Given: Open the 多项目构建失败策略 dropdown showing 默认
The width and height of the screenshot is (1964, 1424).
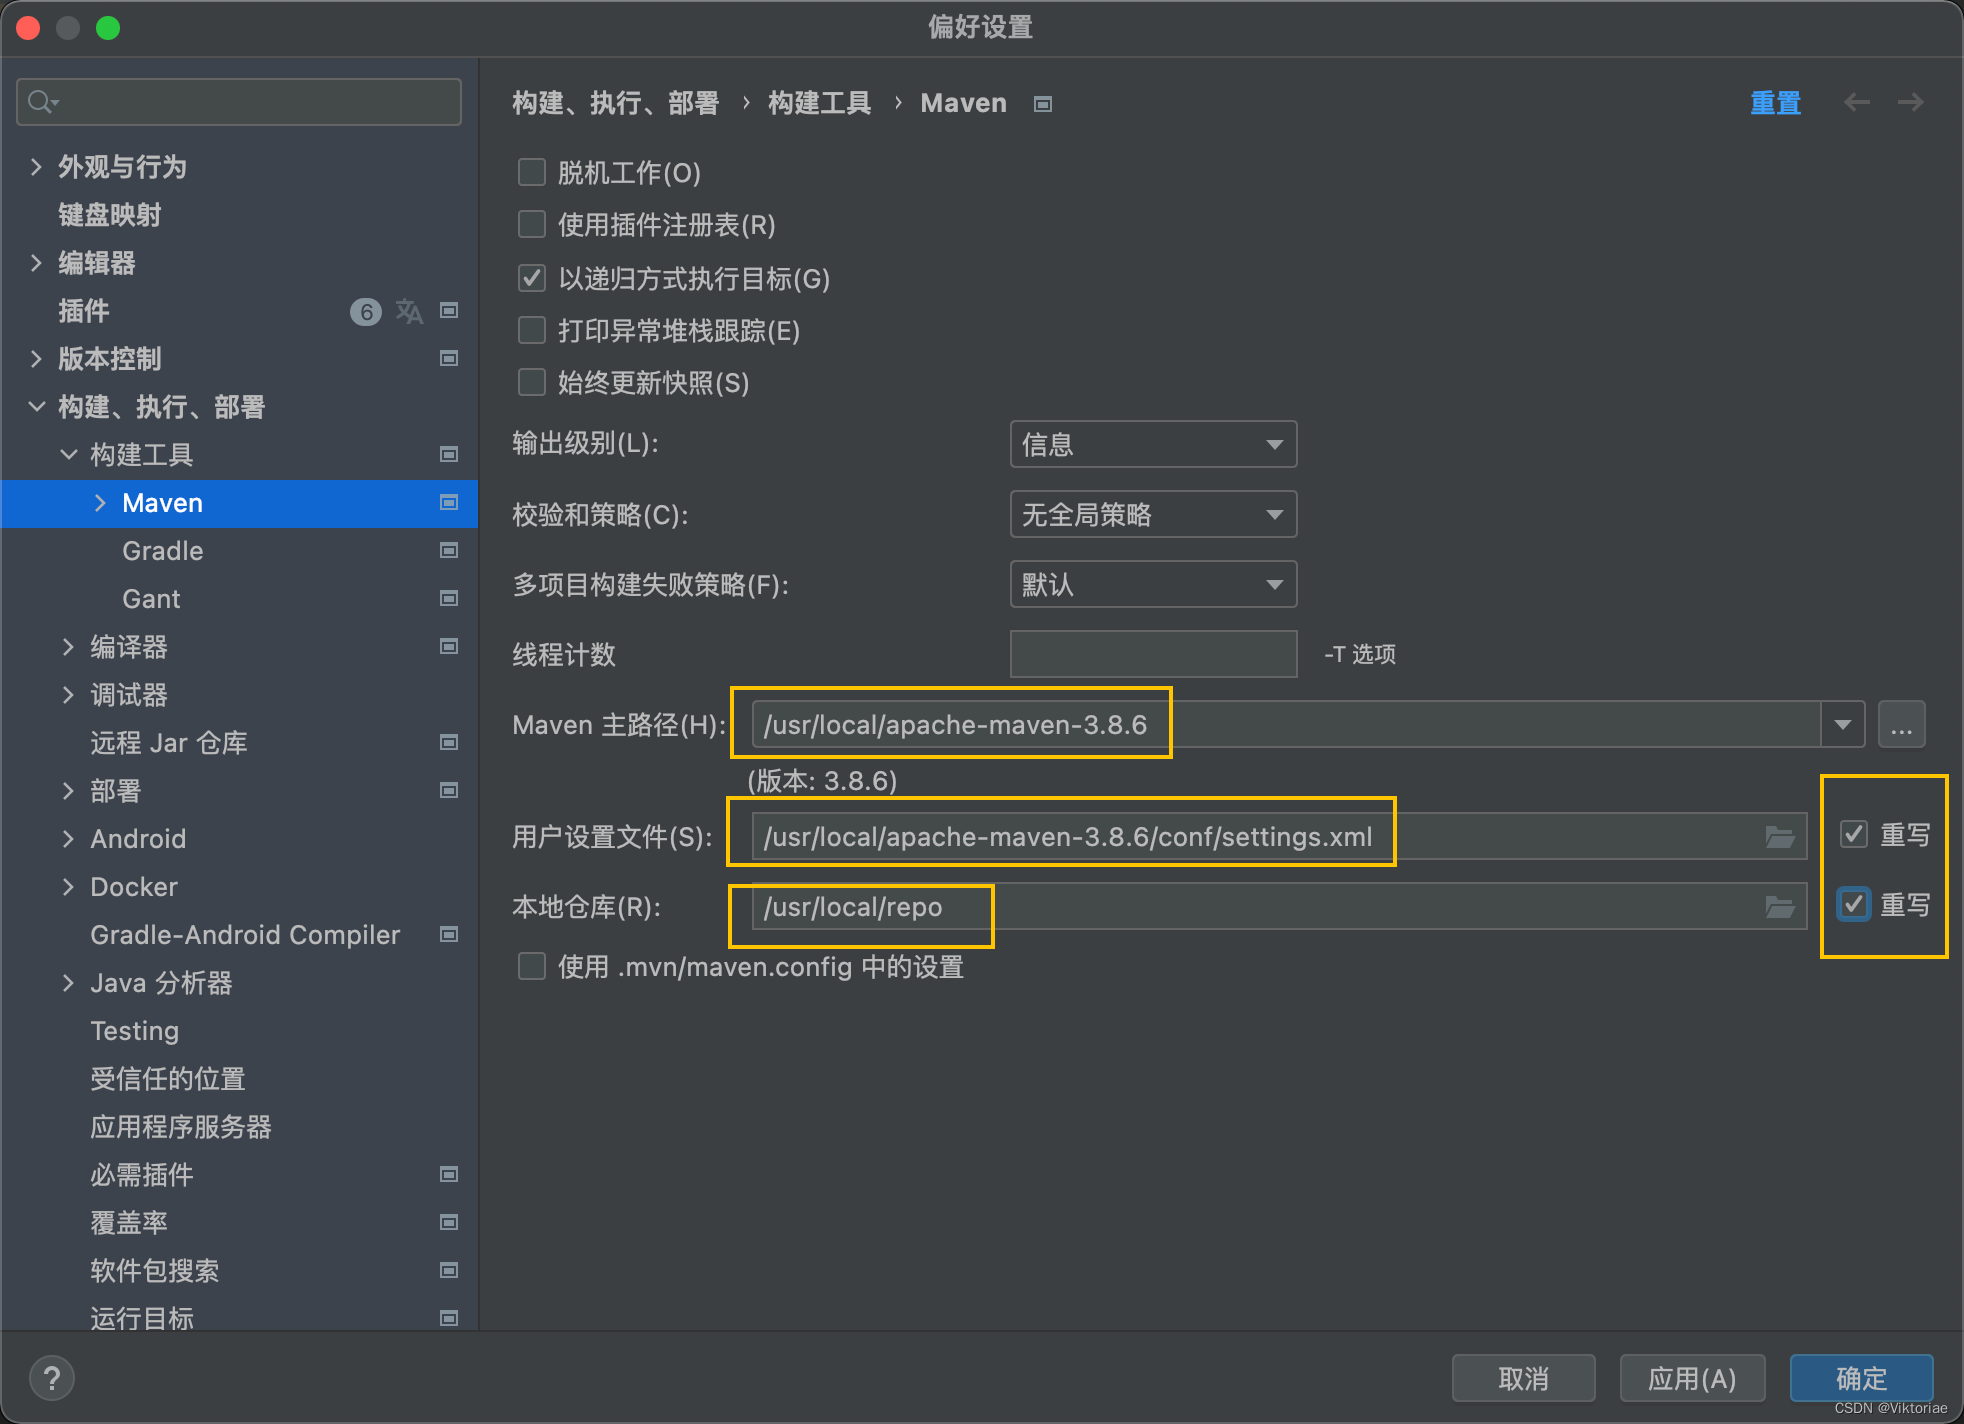Looking at the screenshot, I should tap(1153, 584).
